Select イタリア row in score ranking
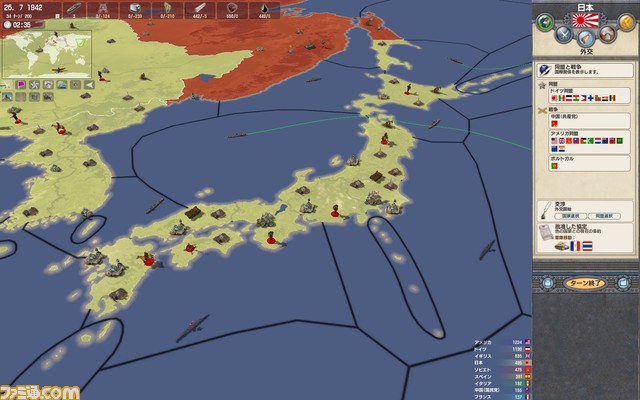Image resolution: width=640 pixels, height=400 pixels. pos(502,383)
